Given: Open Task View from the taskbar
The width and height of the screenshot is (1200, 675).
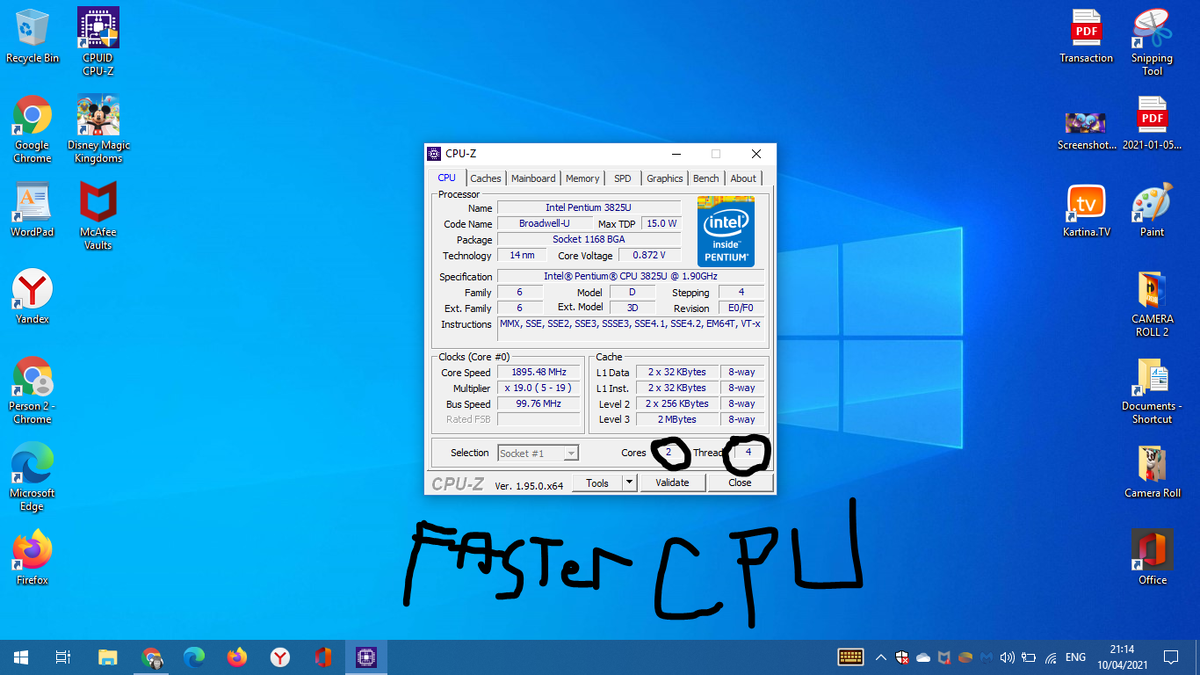Looking at the screenshot, I should [x=62, y=657].
